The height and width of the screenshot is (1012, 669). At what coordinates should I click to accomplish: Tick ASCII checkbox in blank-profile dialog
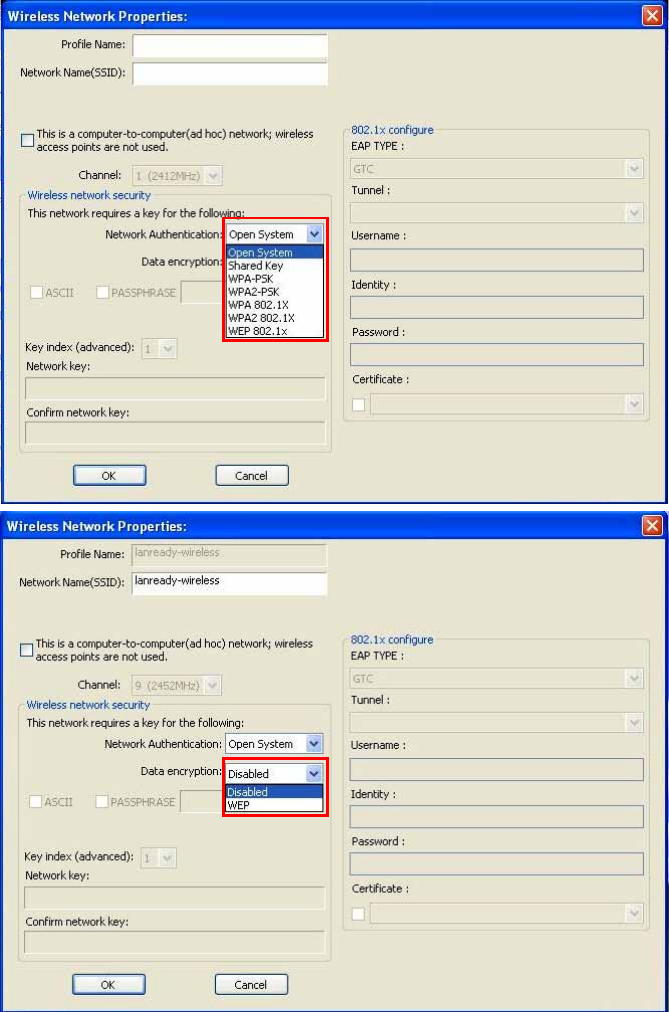(36, 292)
